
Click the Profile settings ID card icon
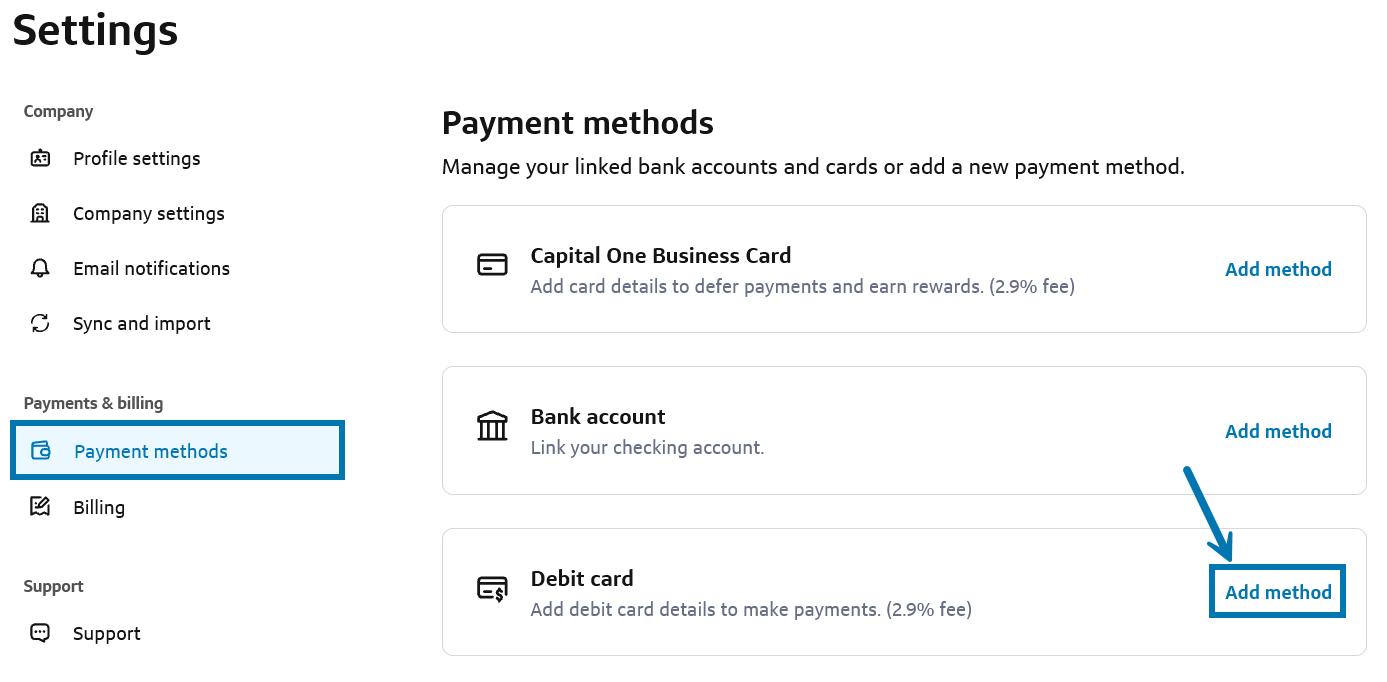40,158
